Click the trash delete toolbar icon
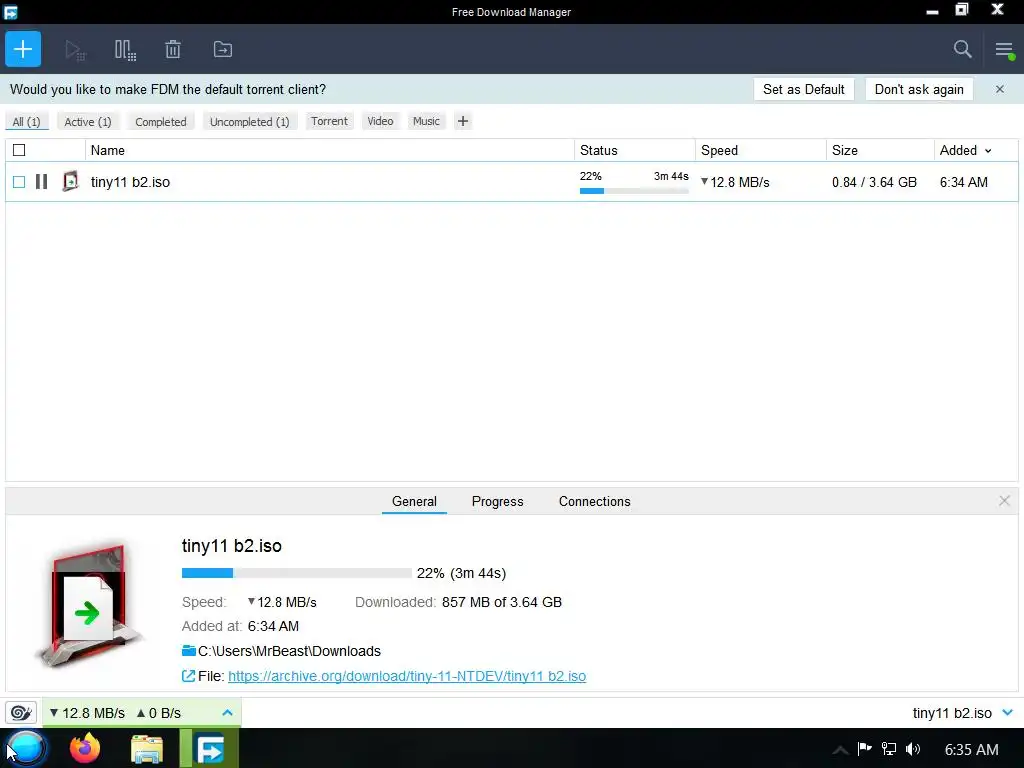Viewport: 1024px width, 768px height. pos(173,50)
